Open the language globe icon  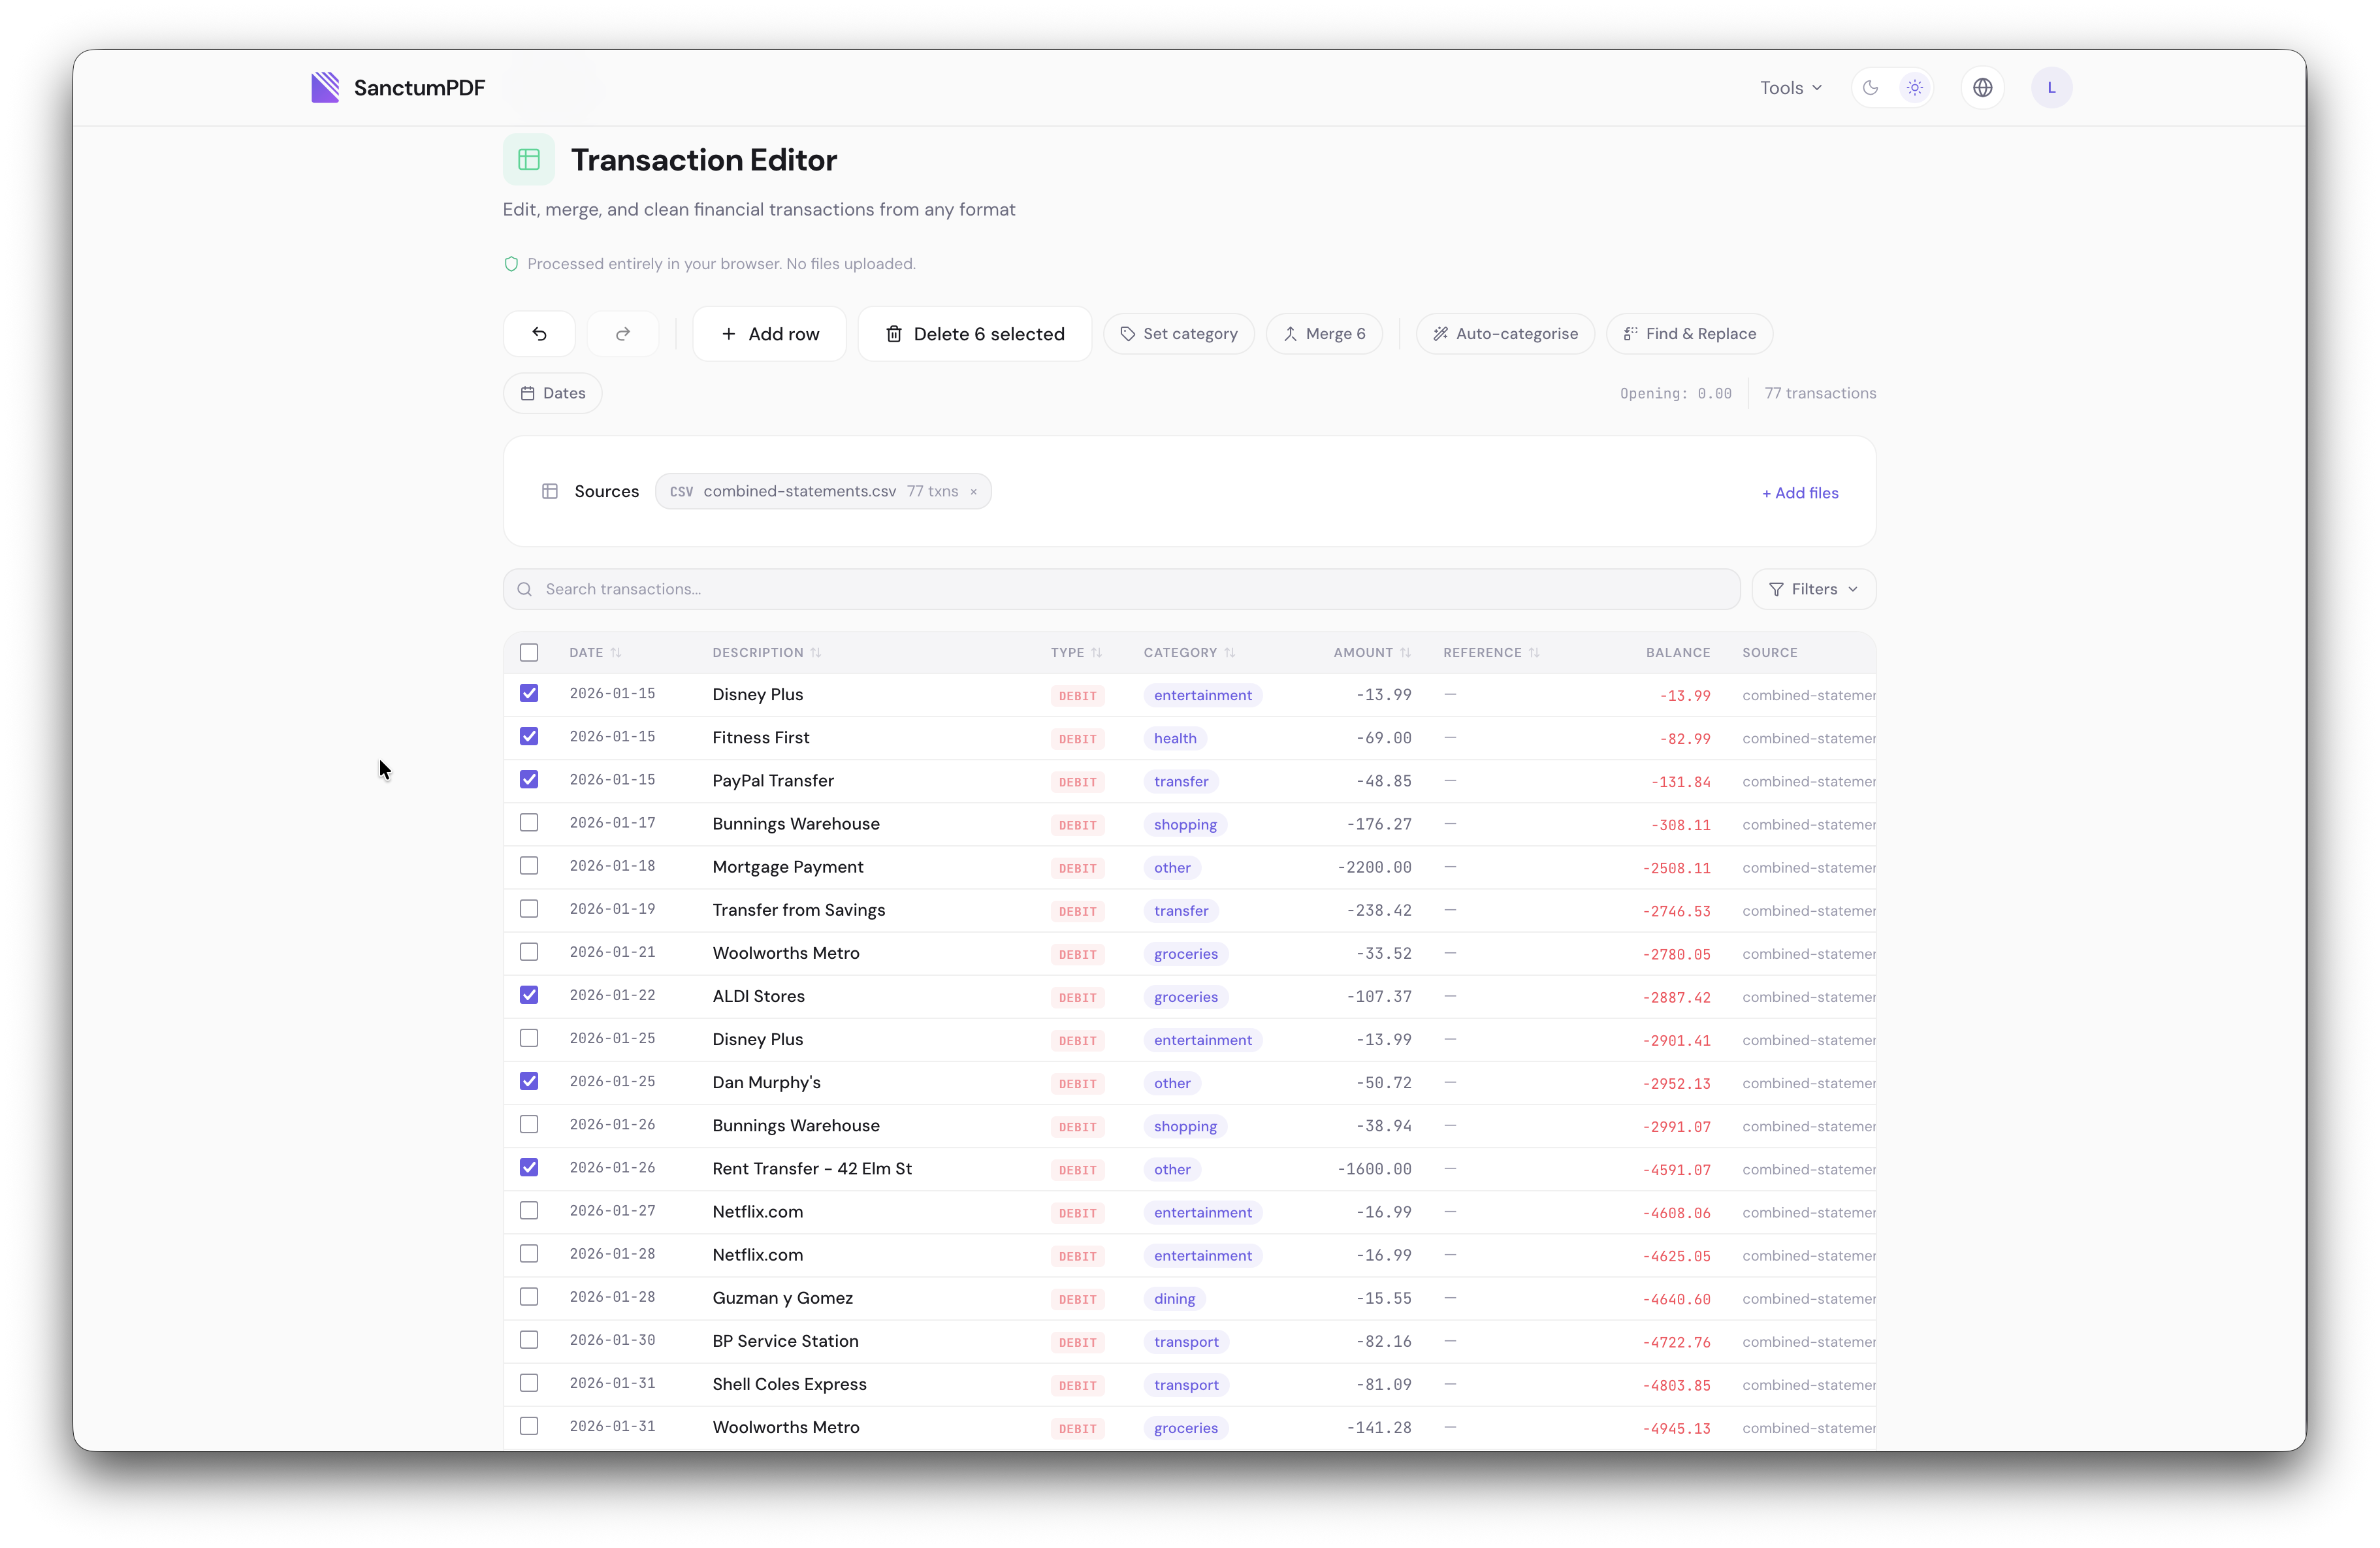click(1982, 88)
